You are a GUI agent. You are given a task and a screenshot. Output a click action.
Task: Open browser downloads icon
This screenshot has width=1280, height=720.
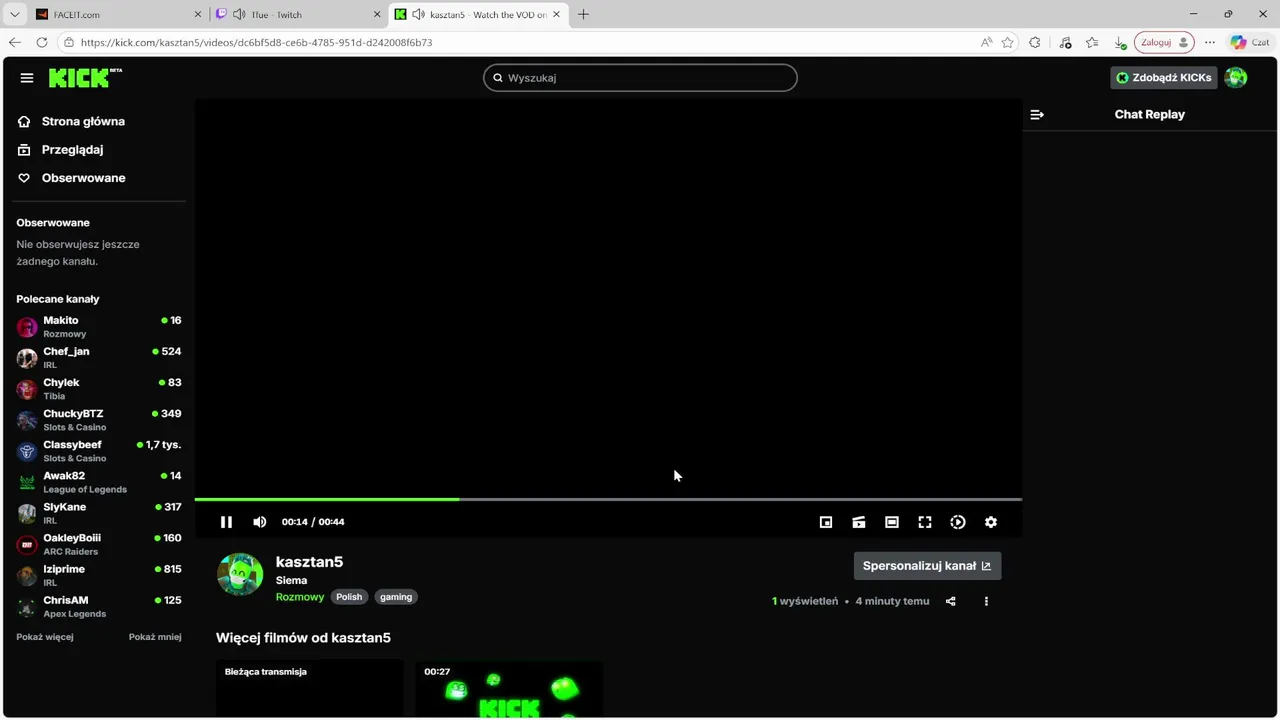point(1120,42)
